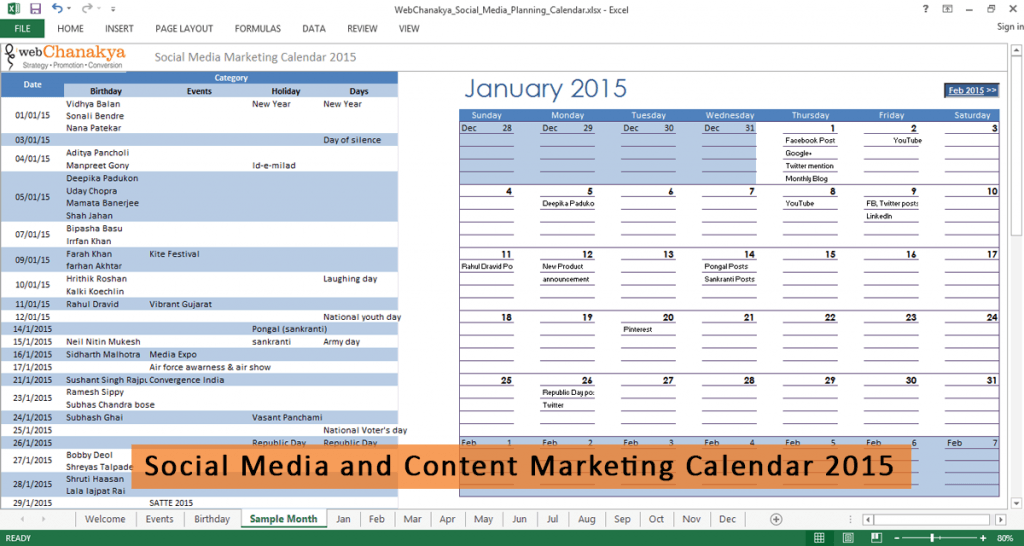Screen dimensions: 1024x546
Task: Select the May sheet tab
Action: [483, 519]
